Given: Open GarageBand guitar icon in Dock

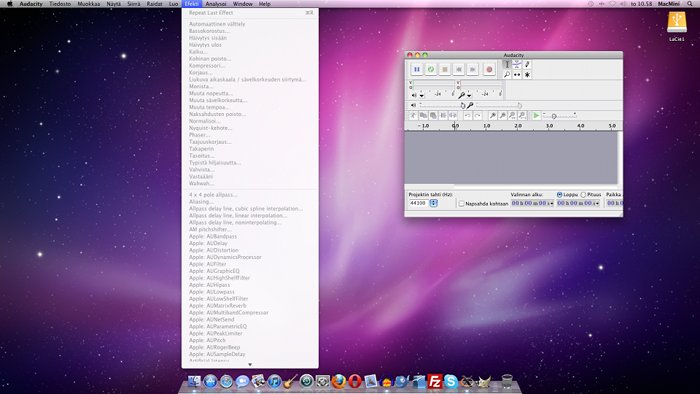Looking at the screenshot, I should [291, 382].
